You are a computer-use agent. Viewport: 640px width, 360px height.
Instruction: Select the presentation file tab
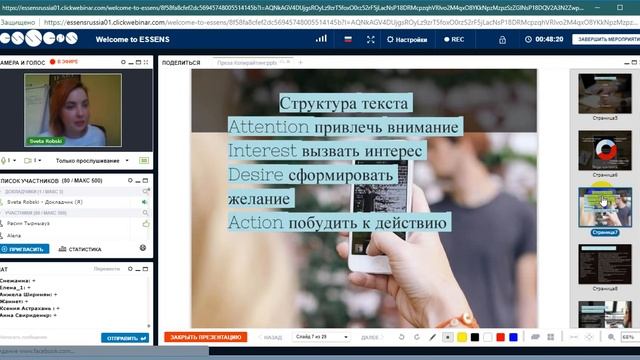tap(252, 63)
